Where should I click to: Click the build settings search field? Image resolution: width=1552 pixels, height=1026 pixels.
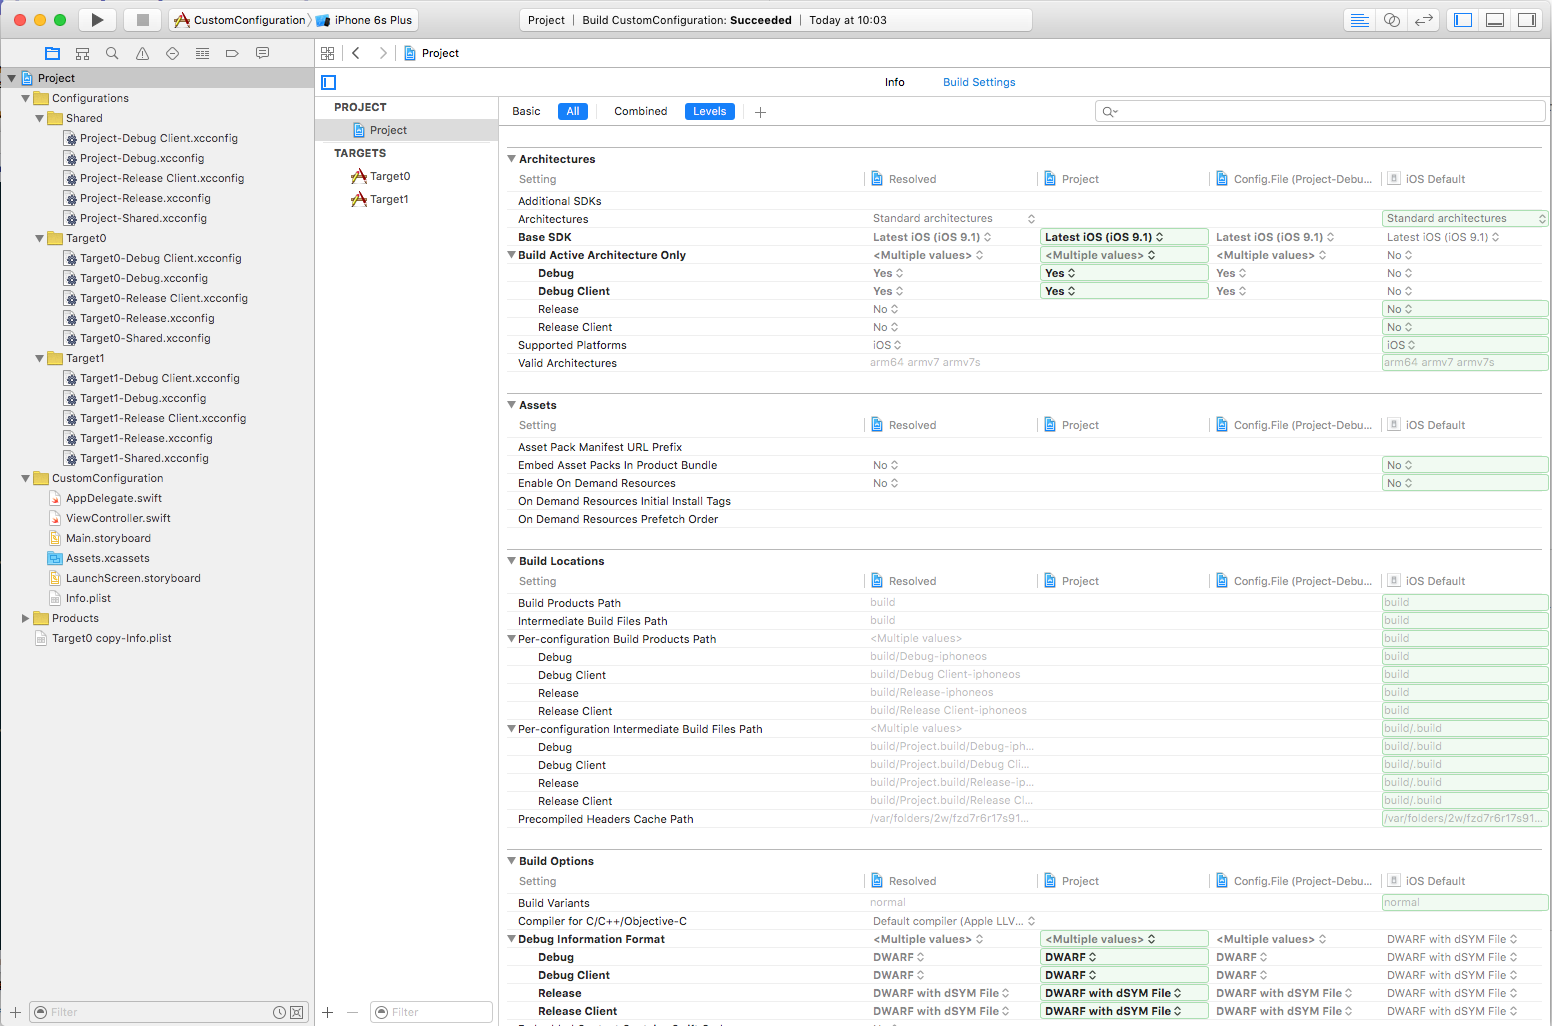[1320, 112]
